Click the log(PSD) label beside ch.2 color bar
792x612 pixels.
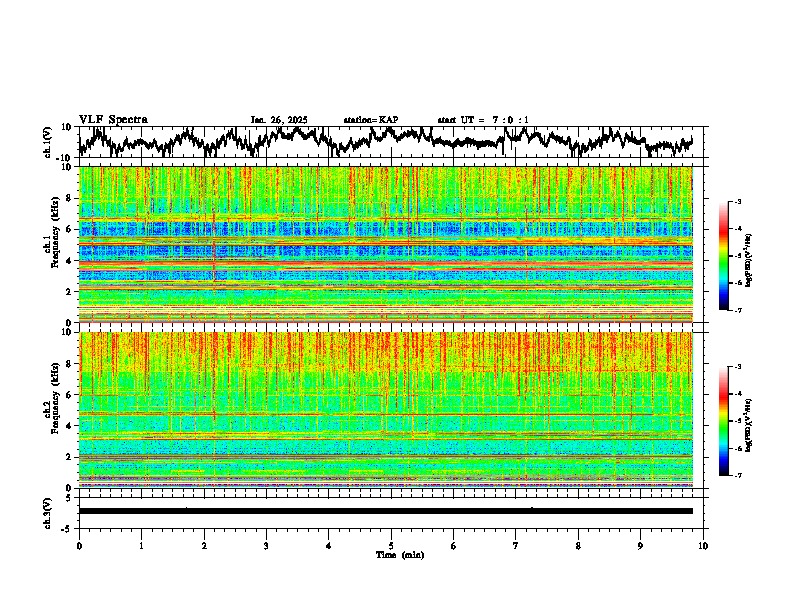[x=749, y=424]
